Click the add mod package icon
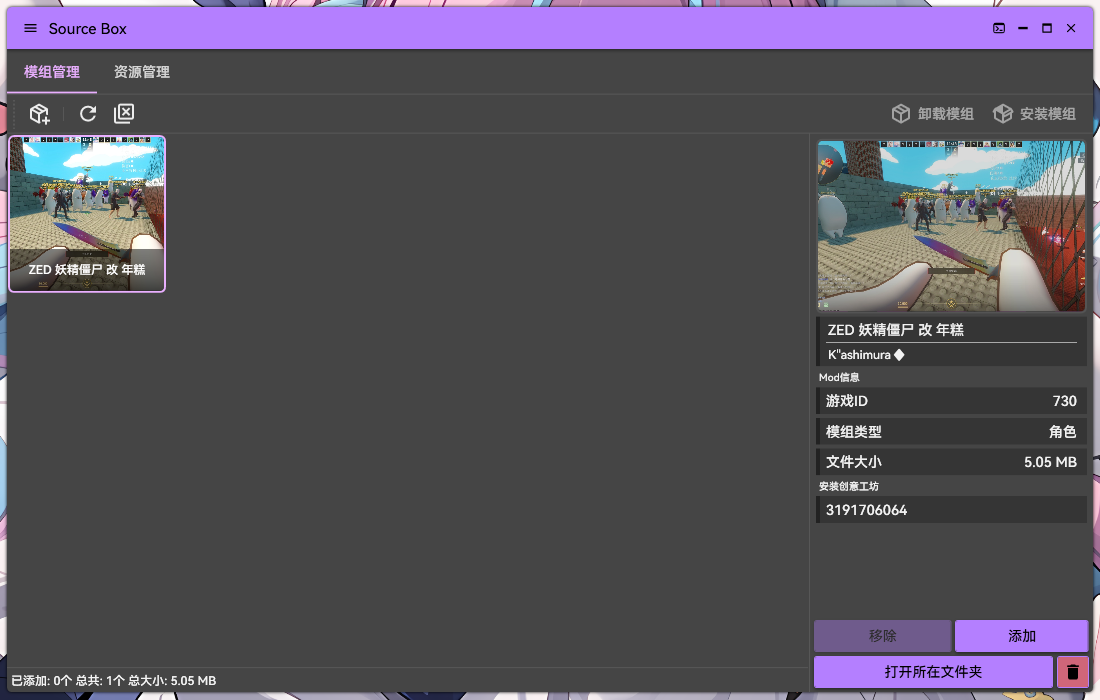1100x700 pixels. pos(39,114)
